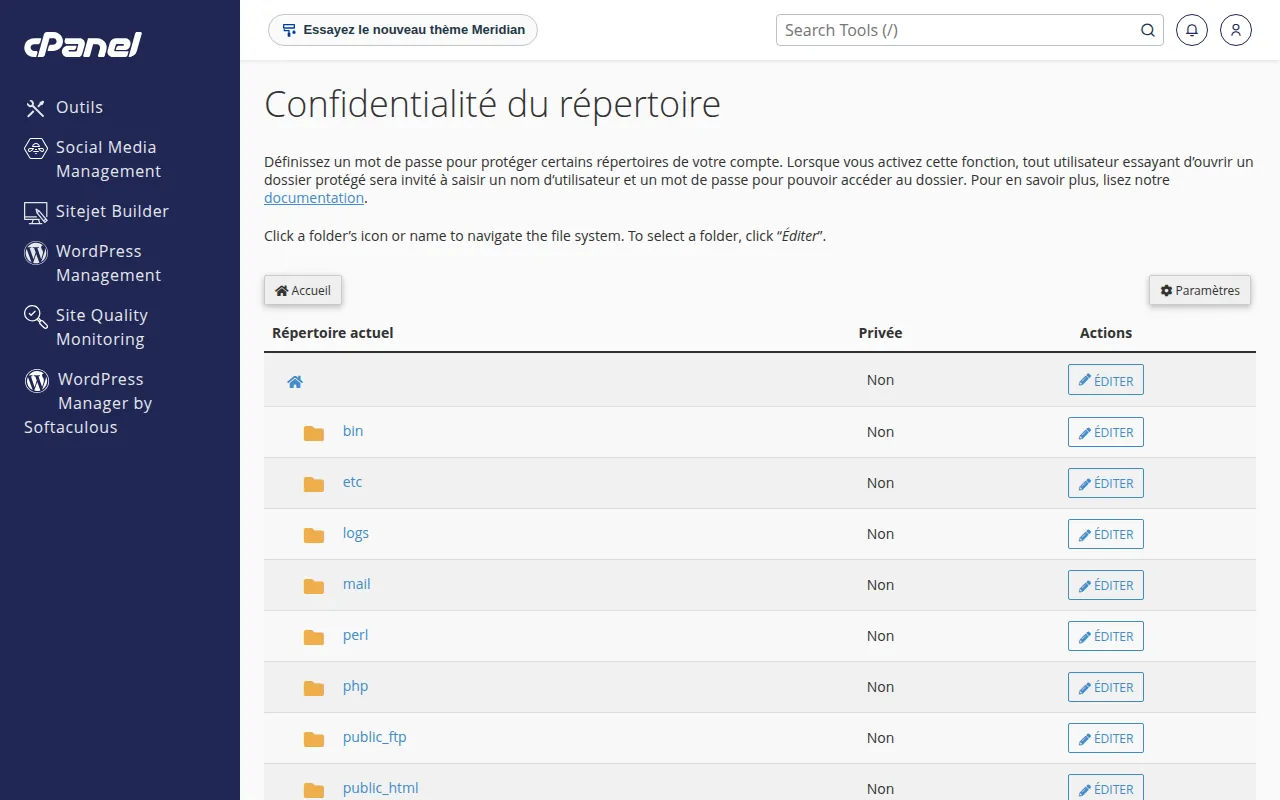The height and width of the screenshot is (800, 1280).
Task: Click the search magnifier icon
Action: (1148, 30)
